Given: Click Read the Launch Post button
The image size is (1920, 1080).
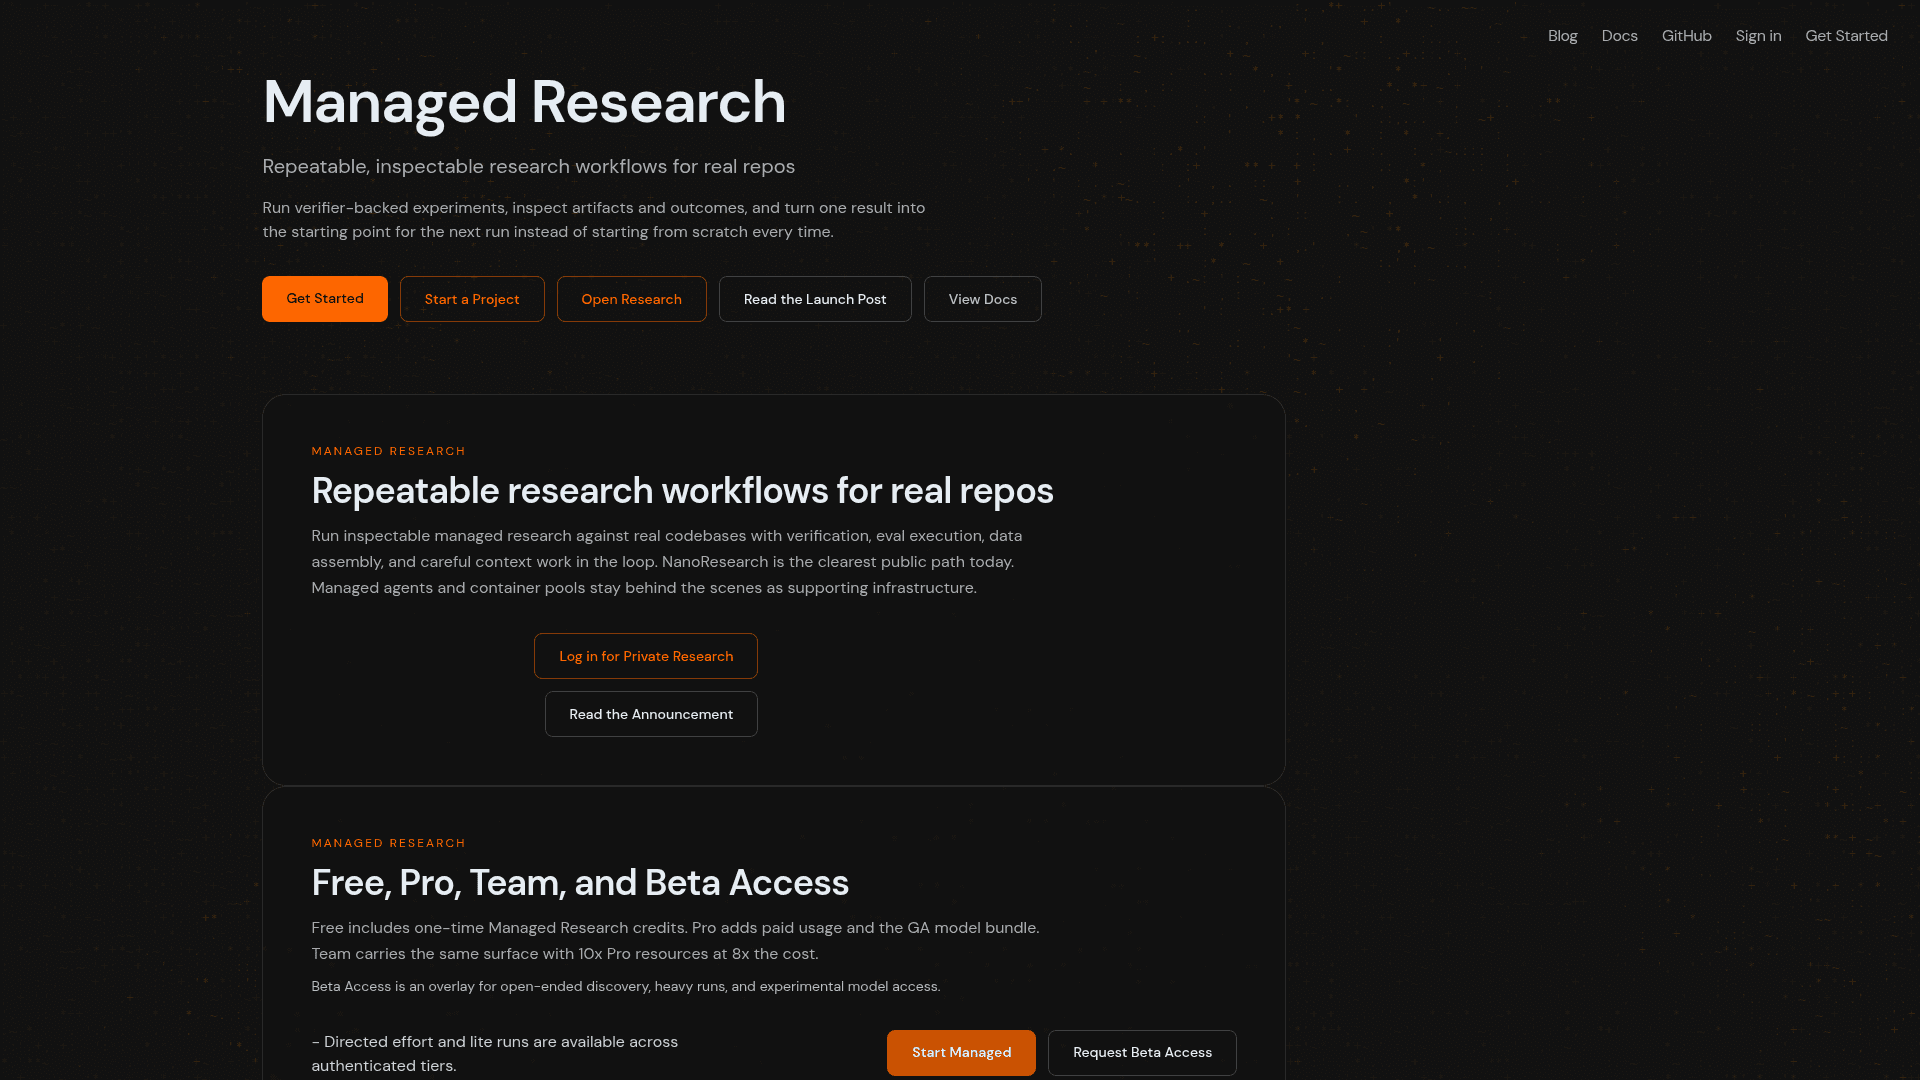Looking at the screenshot, I should [815, 299].
